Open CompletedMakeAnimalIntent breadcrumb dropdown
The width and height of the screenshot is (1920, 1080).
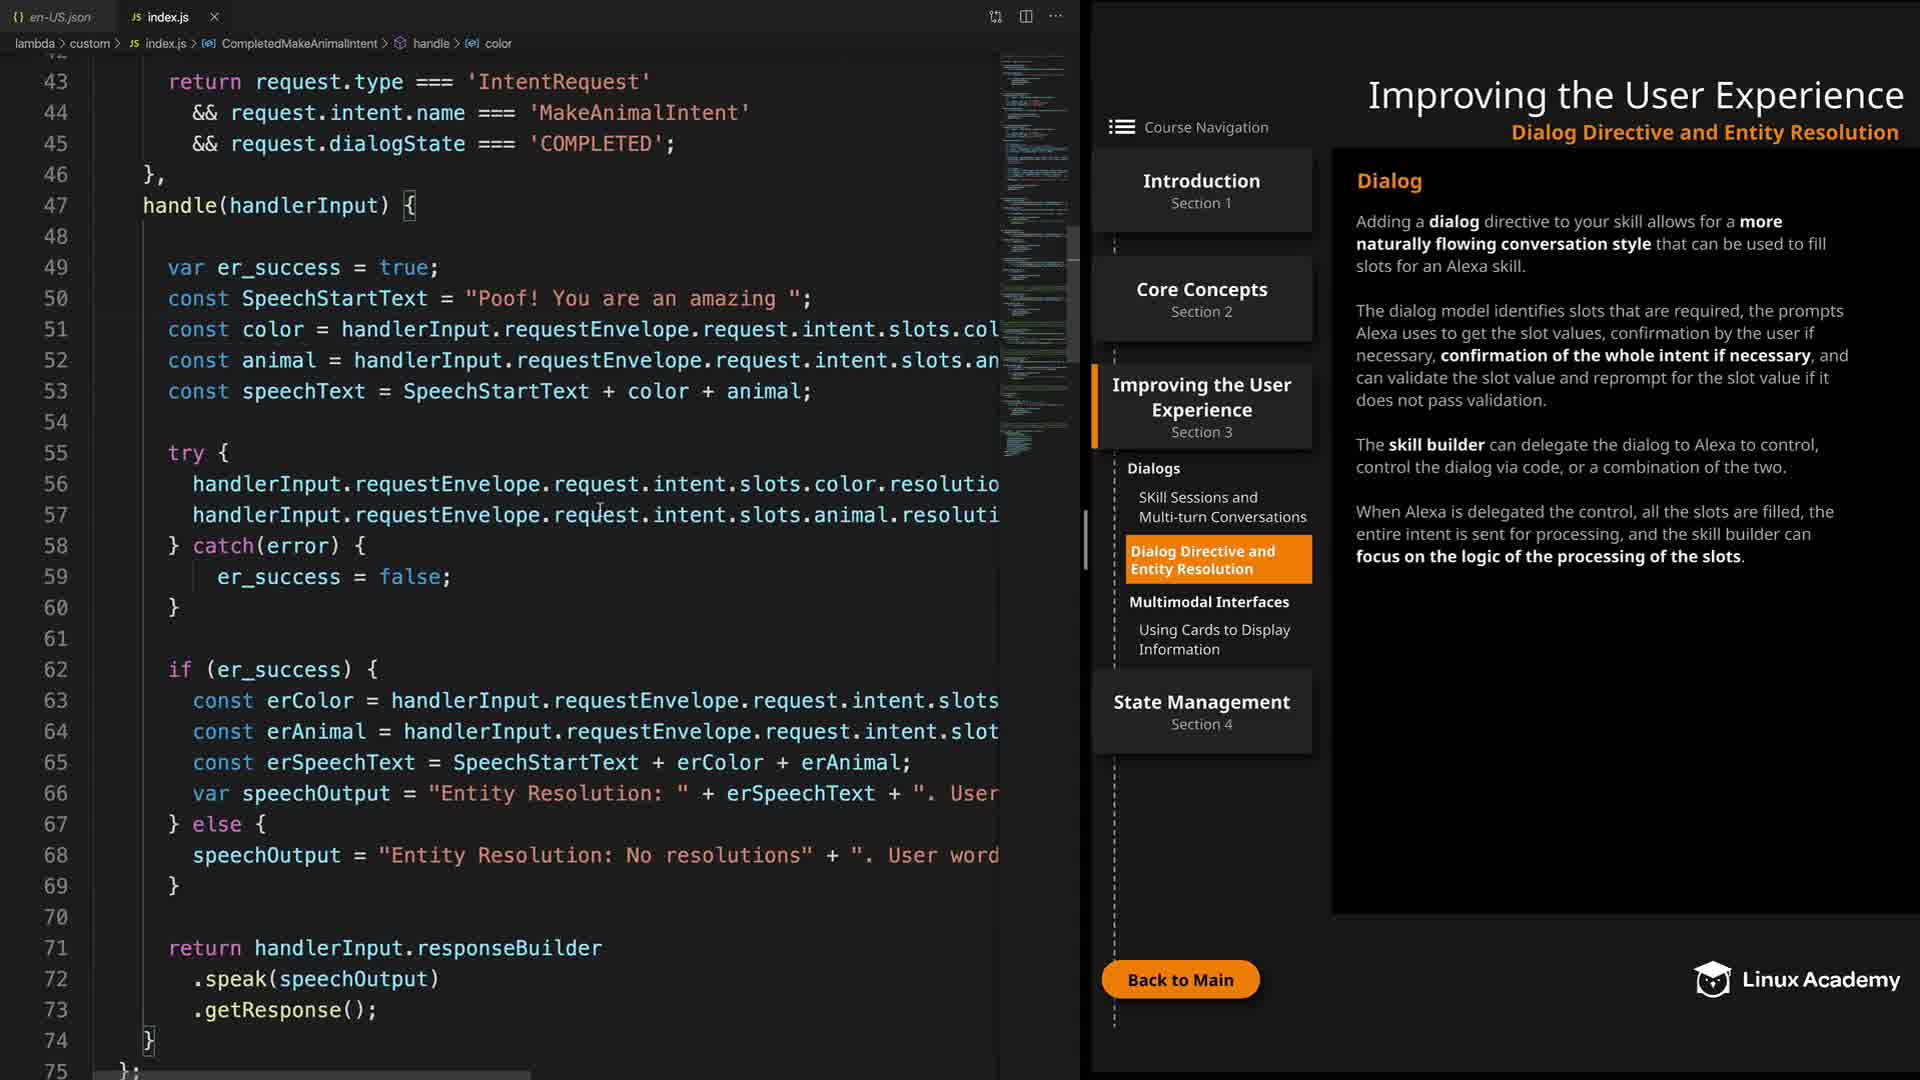299,44
